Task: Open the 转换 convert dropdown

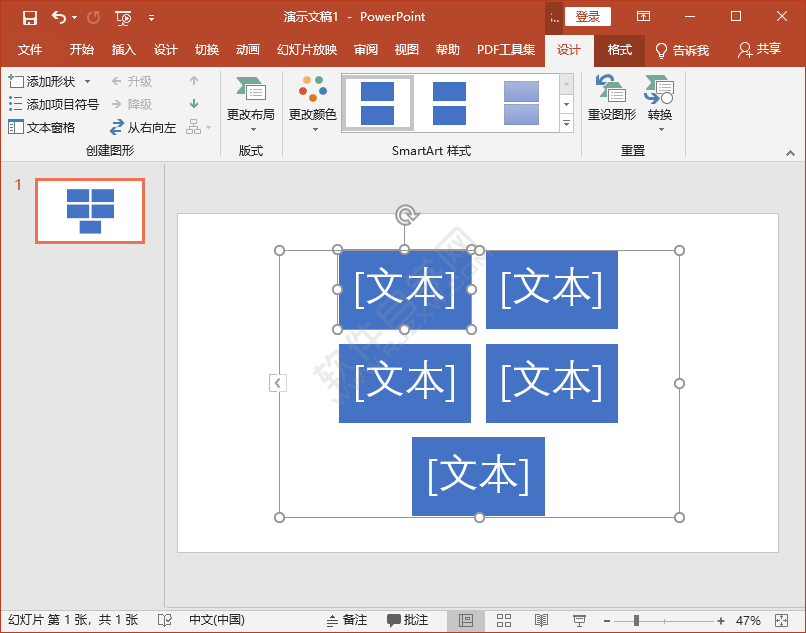Action: pos(660,104)
